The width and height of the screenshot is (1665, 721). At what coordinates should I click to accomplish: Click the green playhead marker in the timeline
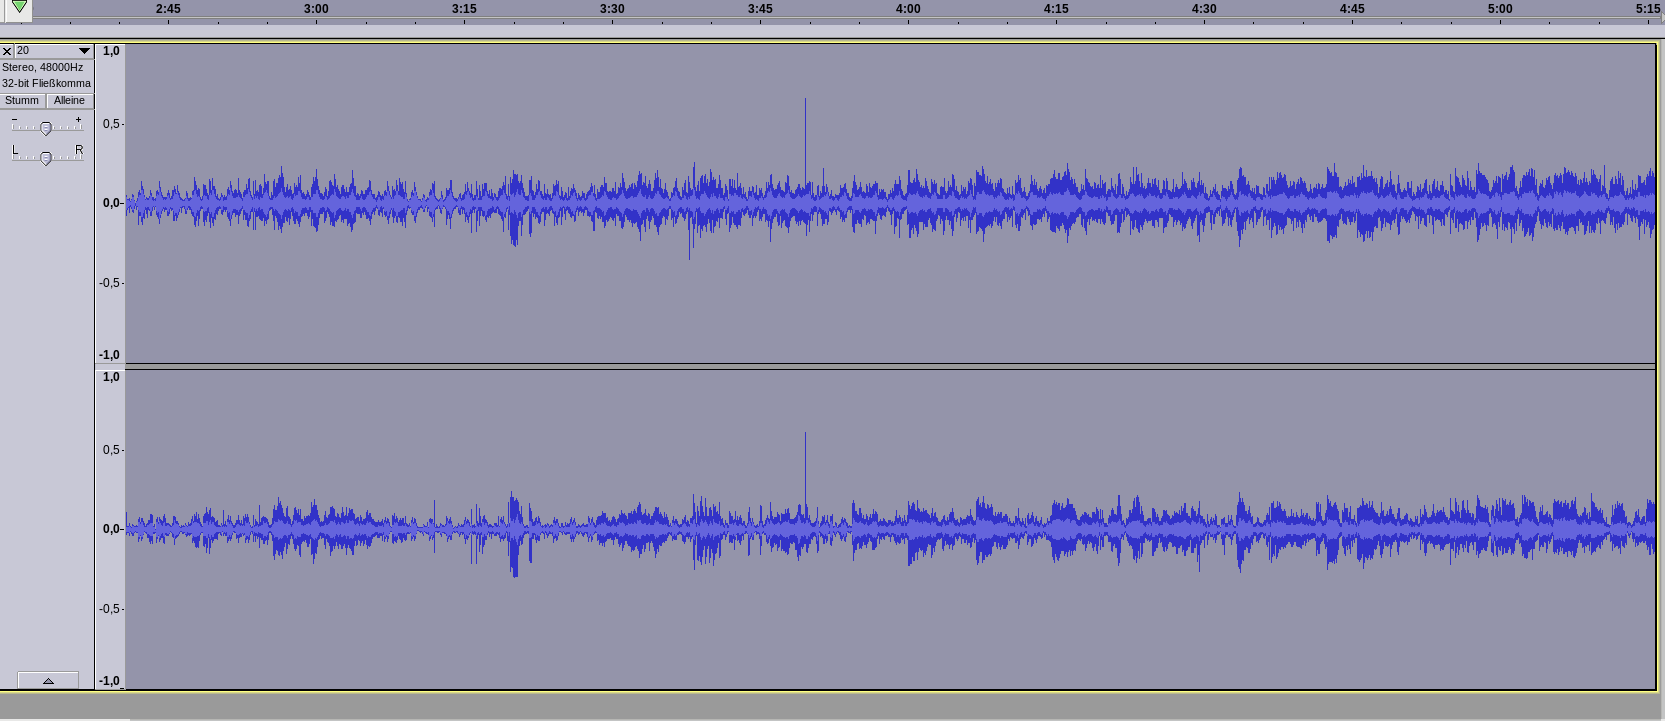click(19, 8)
